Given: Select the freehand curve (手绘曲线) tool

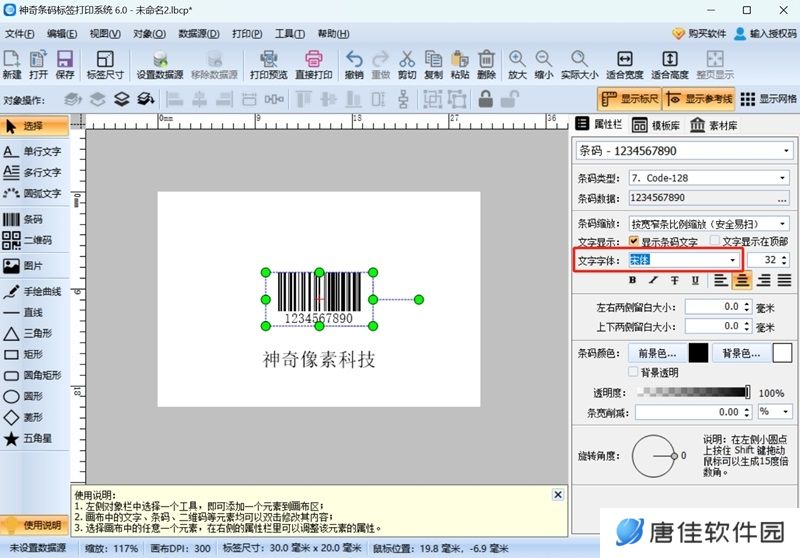Looking at the screenshot, I should coord(34,292).
